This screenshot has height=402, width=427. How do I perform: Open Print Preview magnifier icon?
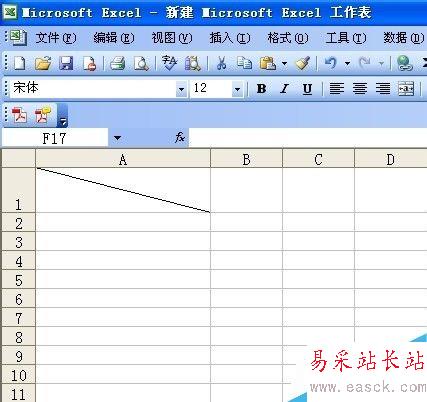tap(141, 63)
